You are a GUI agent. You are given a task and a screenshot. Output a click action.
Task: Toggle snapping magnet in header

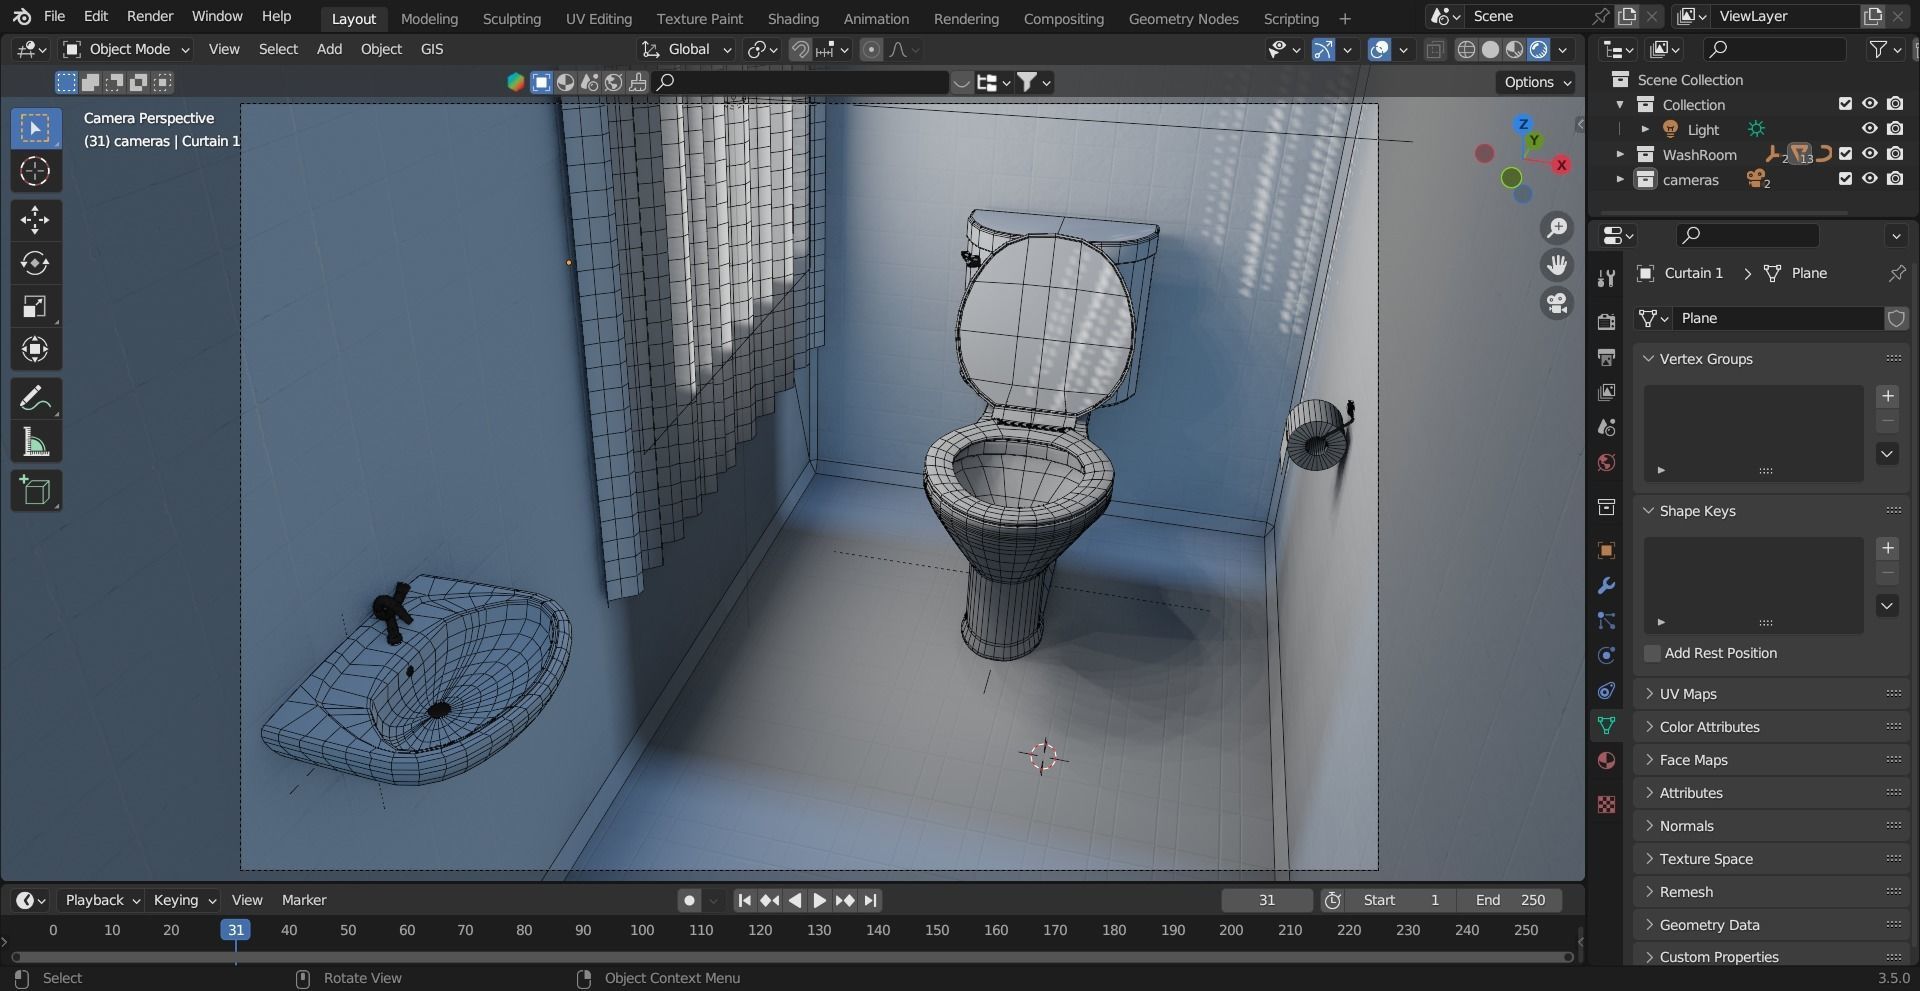click(800, 49)
